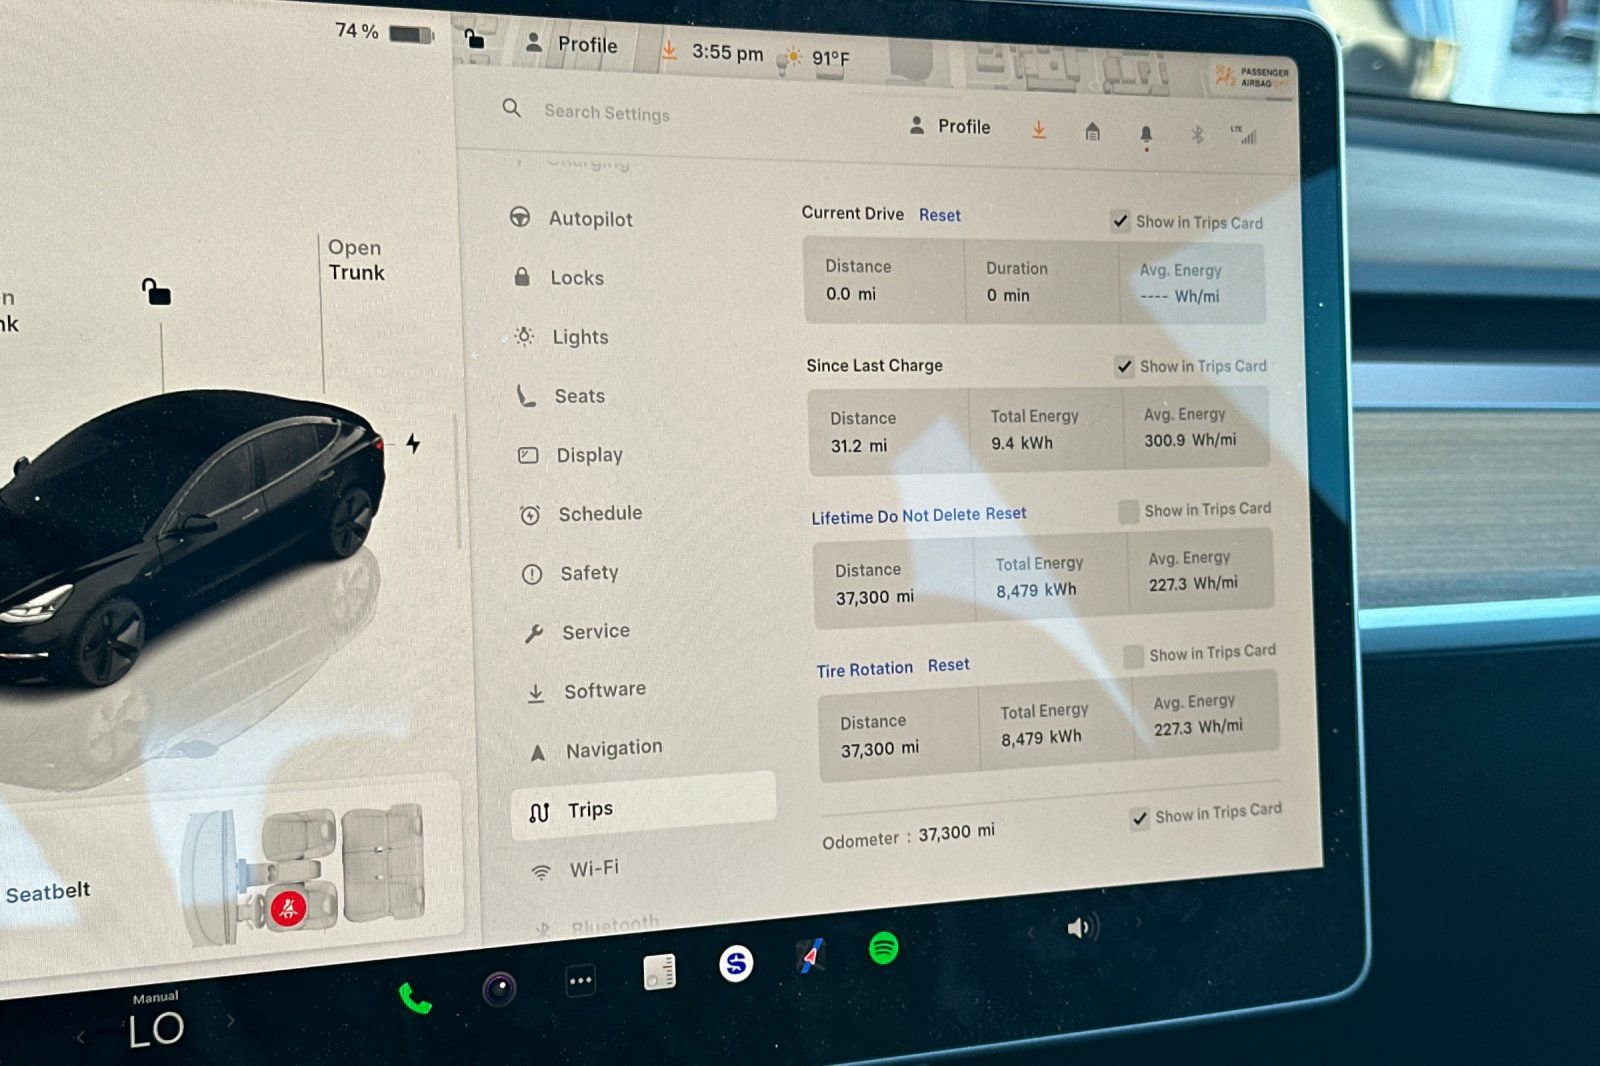
Task: Open Bluetooth status from the top bar
Action: pyautogui.click(x=1196, y=131)
